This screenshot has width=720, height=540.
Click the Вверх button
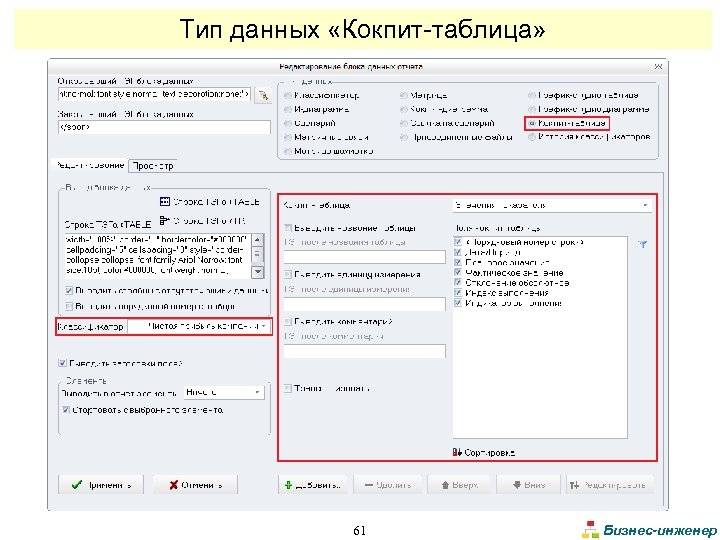[459, 485]
